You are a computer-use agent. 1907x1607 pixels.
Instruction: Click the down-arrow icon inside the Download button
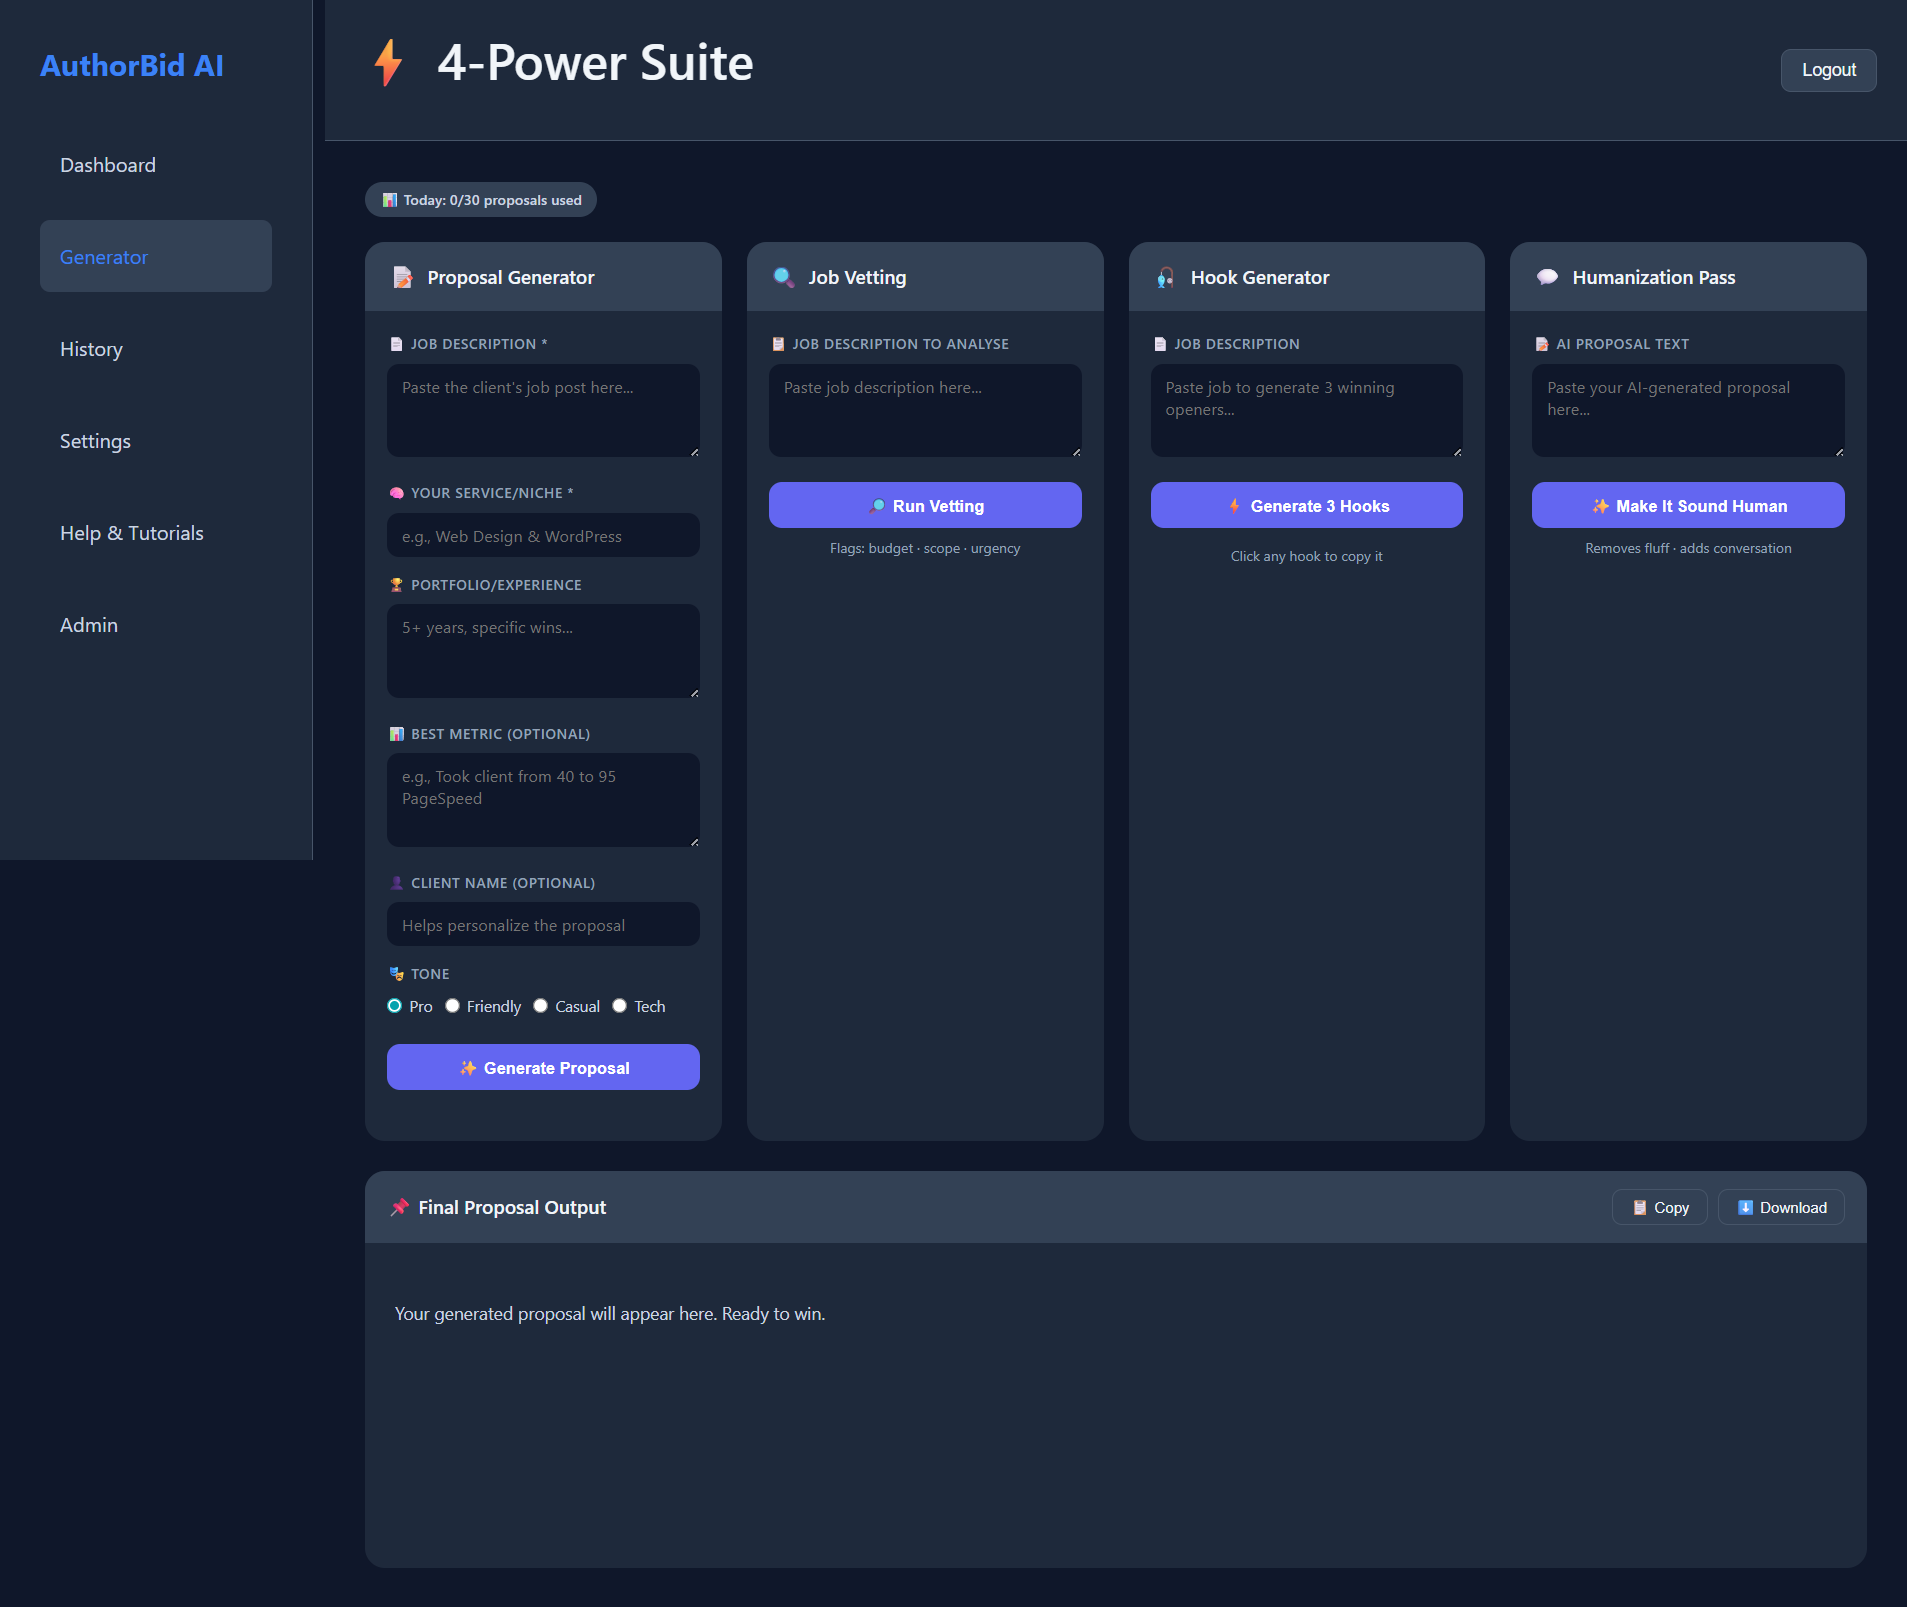pos(1746,1208)
